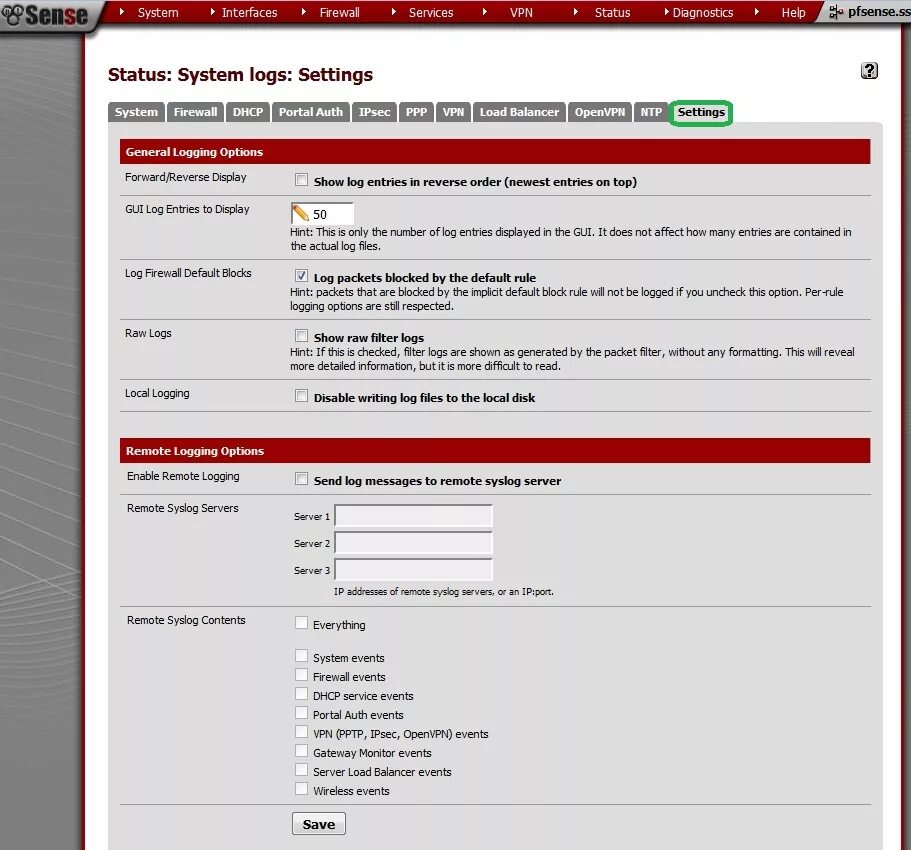Click the General Logging Options header
This screenshot has width=911, height=850.
click(495, 152)
